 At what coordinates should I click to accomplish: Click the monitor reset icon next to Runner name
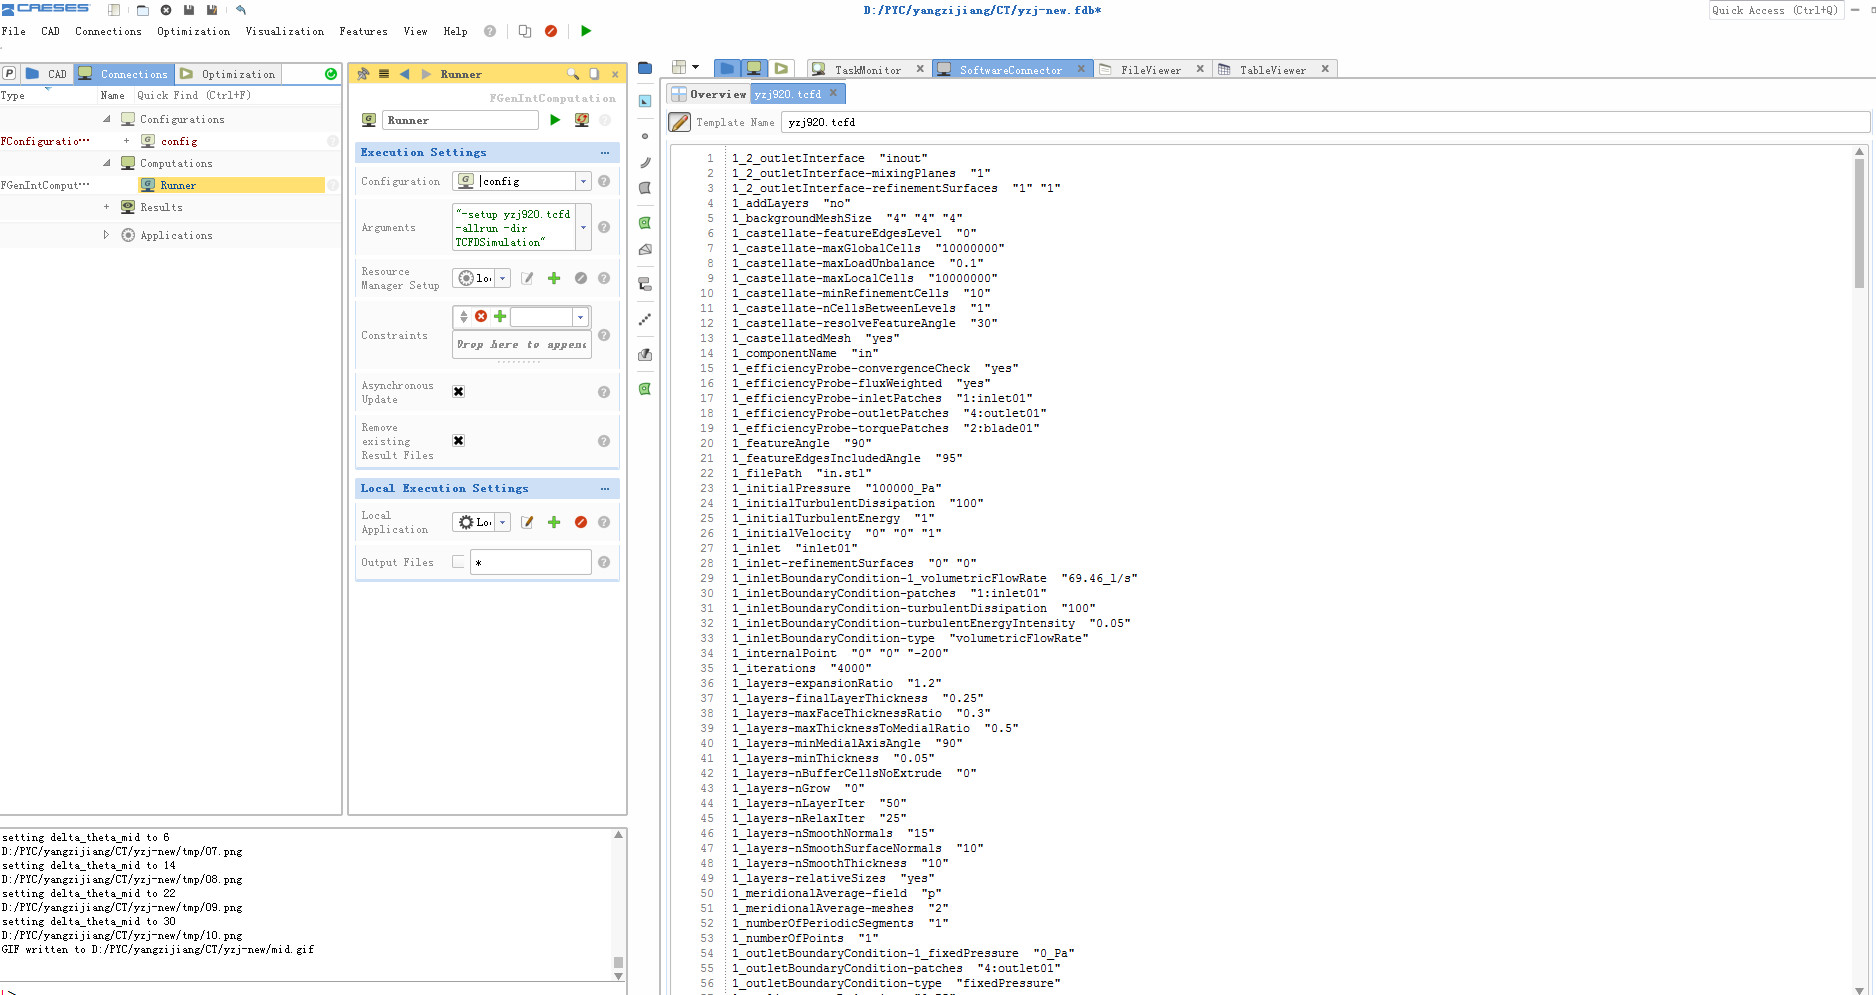tap(581, 120)
